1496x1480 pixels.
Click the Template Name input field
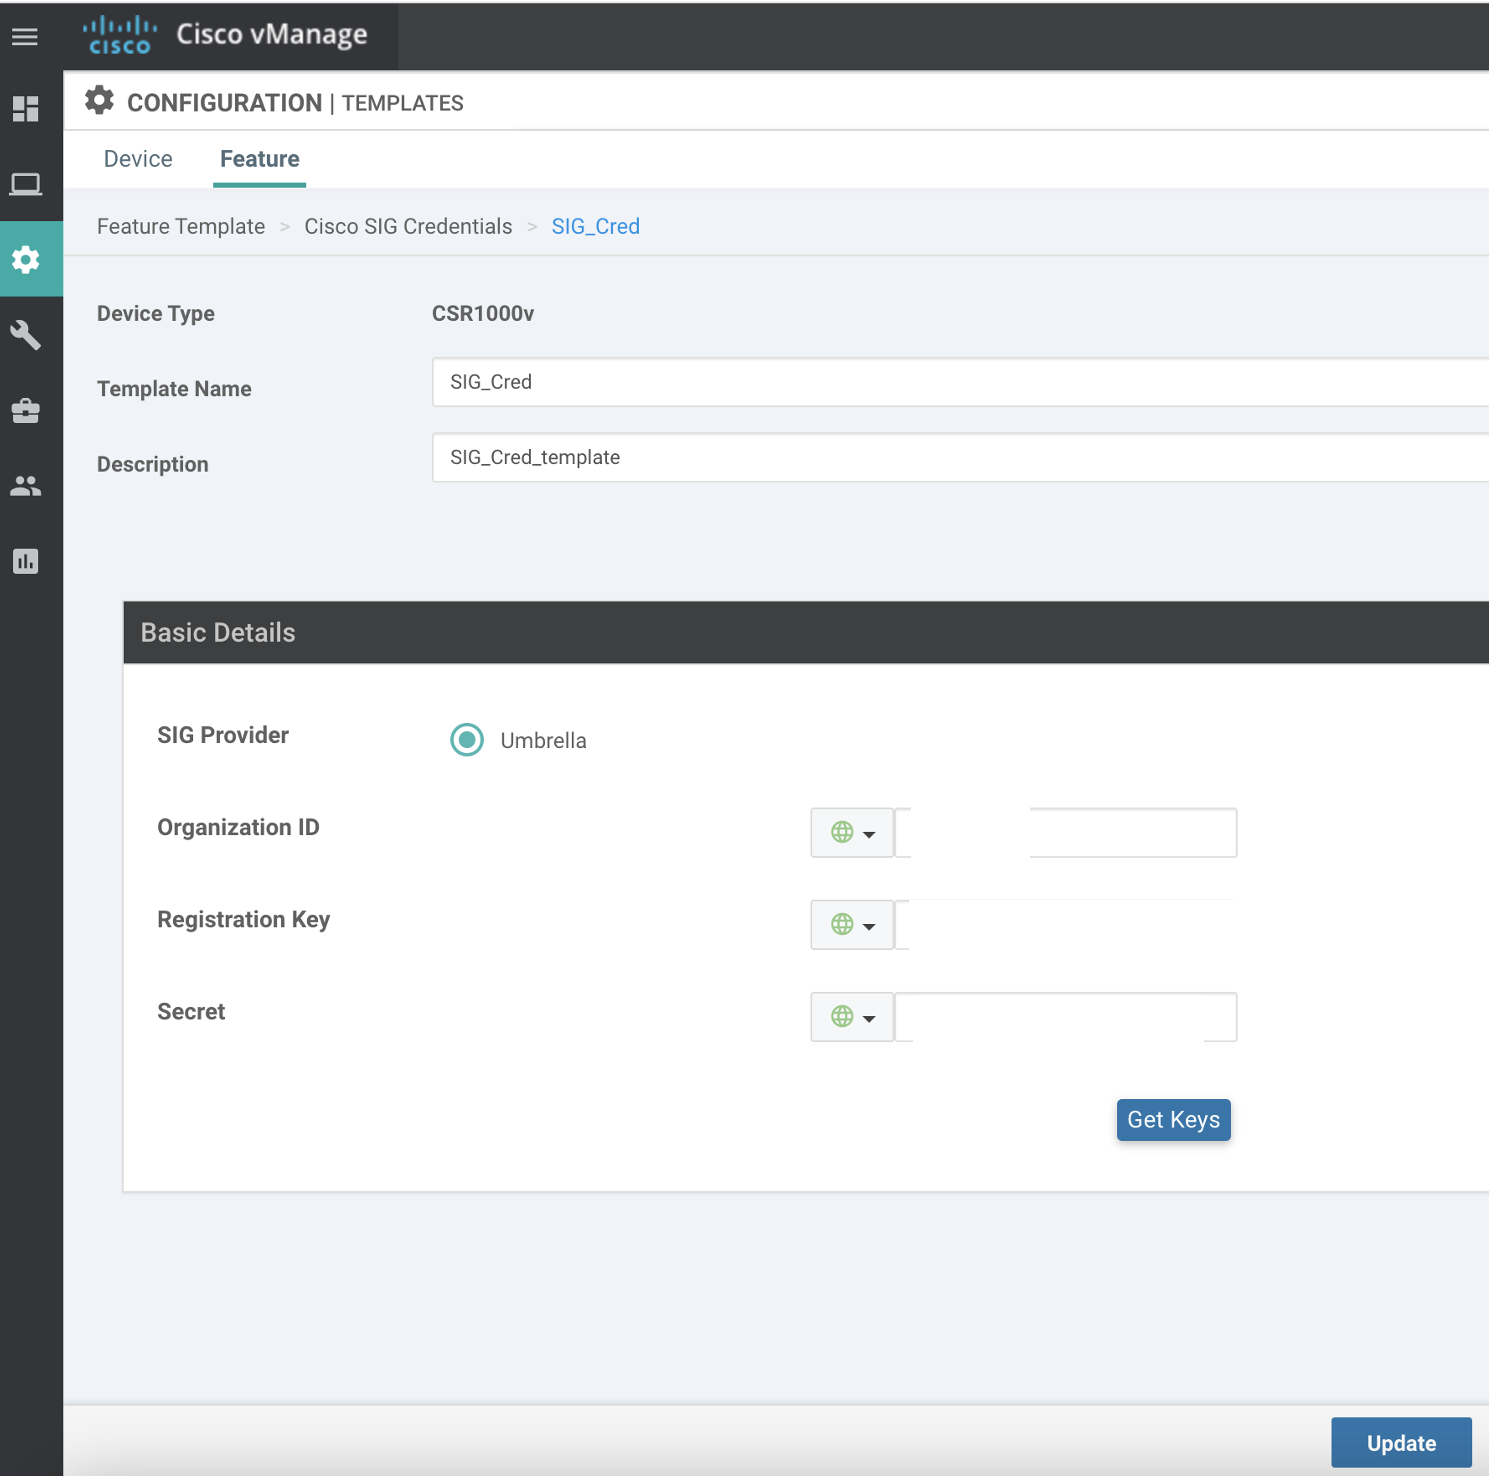(960, 382)
